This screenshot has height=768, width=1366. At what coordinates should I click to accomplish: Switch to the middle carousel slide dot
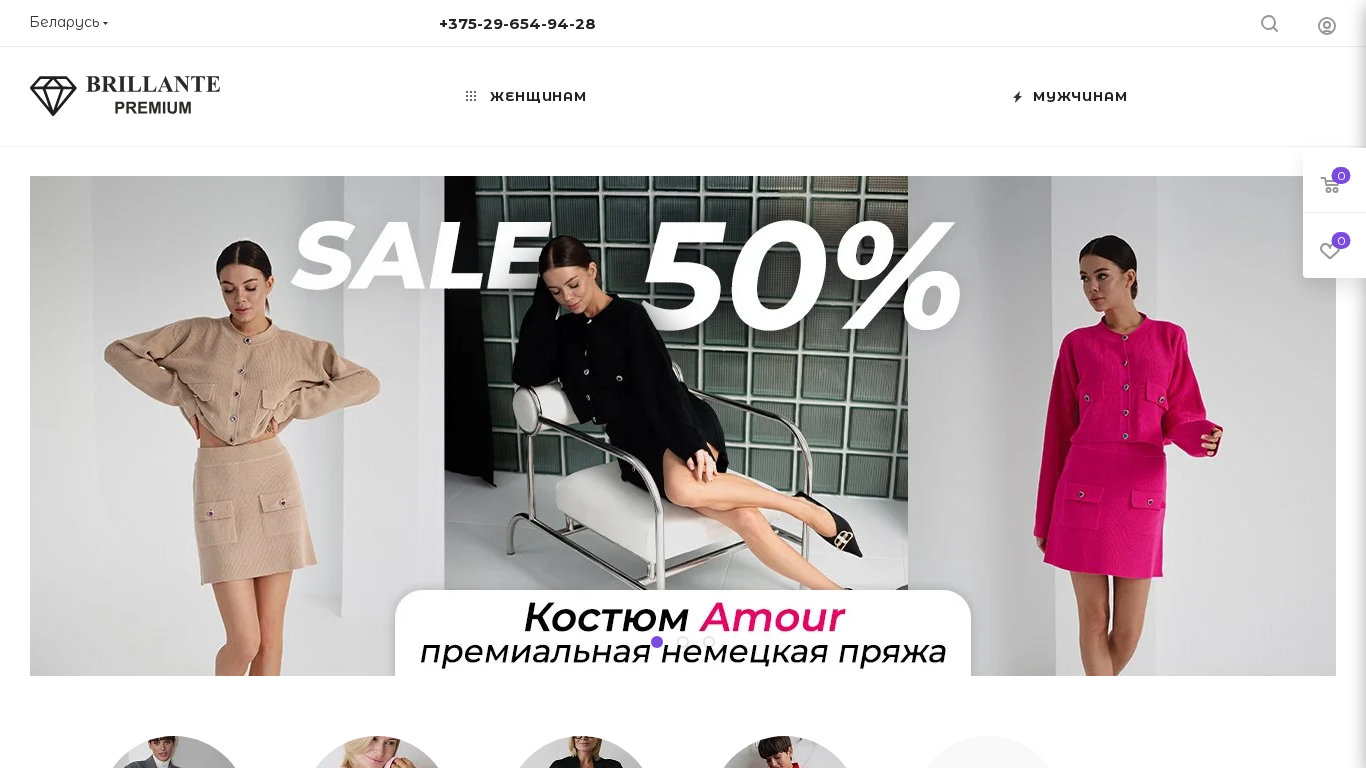point(683,642)
